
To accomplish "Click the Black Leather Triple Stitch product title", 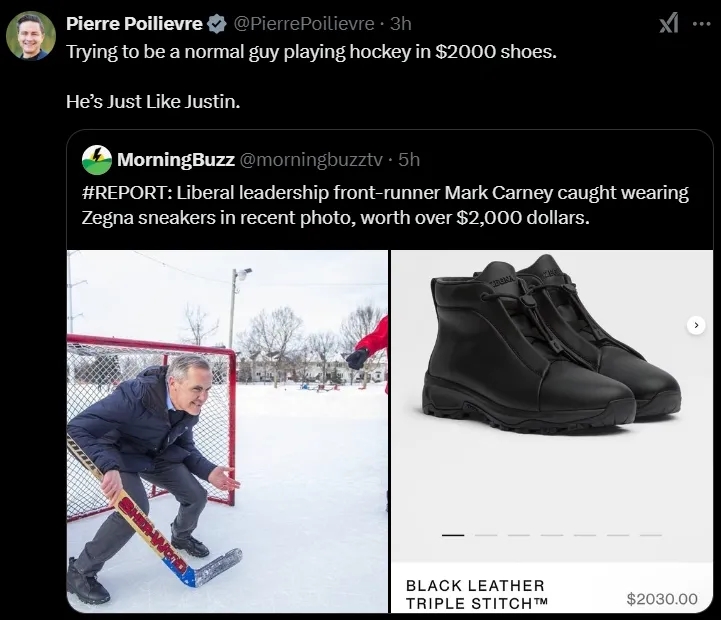I will (477, 594).
